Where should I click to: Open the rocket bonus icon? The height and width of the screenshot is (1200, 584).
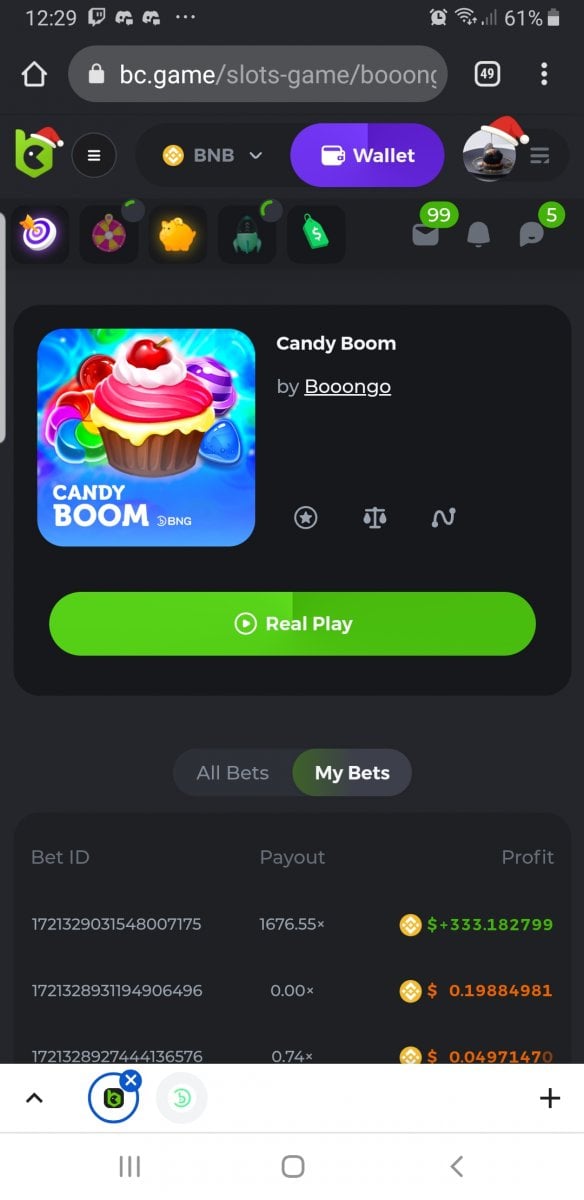247,234
